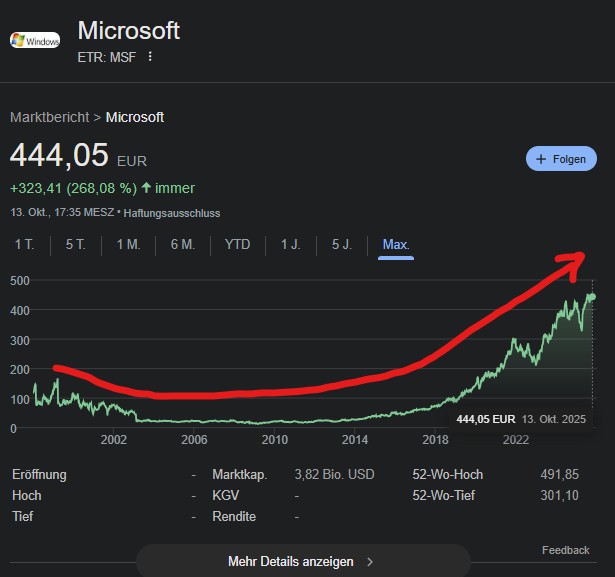Click the 3,82 Bio. USD value

click(x=334, y=475)
